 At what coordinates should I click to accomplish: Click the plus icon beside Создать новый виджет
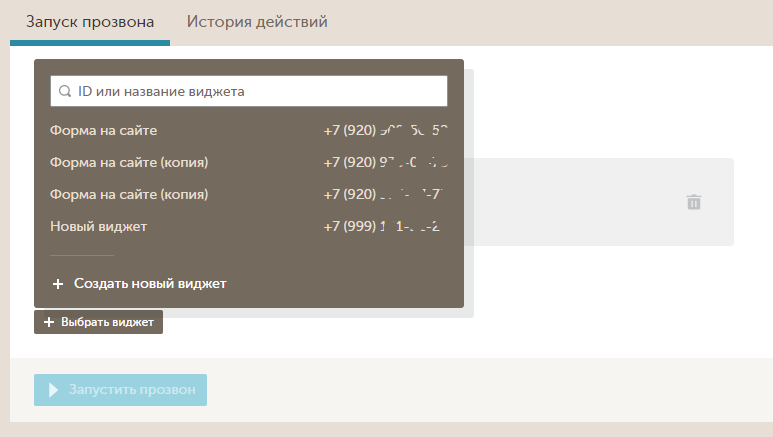pyautogui.click(x=58, y=284)
